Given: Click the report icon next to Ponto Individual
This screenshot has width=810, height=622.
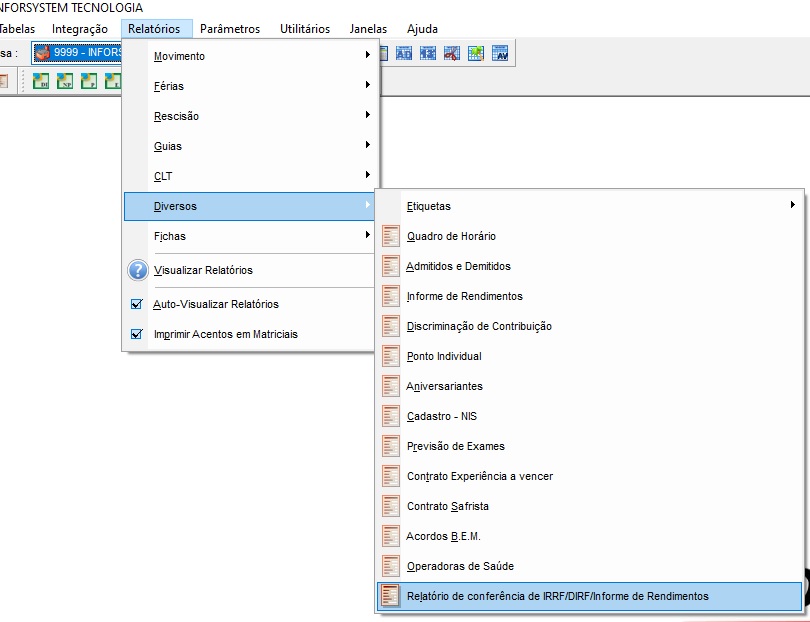Looking at the screenshot, I should [x=391, y=356].
